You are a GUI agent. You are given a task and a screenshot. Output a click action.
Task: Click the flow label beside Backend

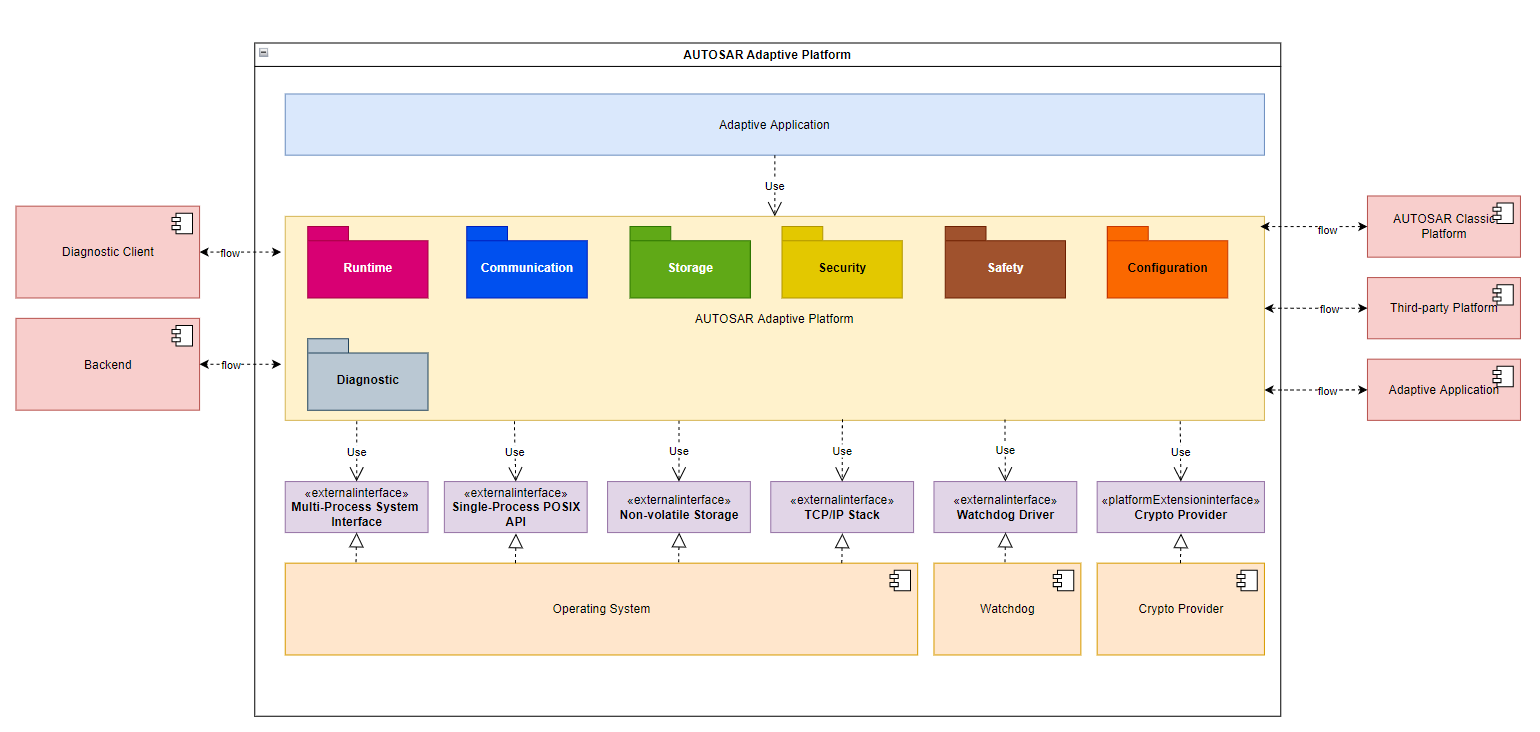point(231,365)
